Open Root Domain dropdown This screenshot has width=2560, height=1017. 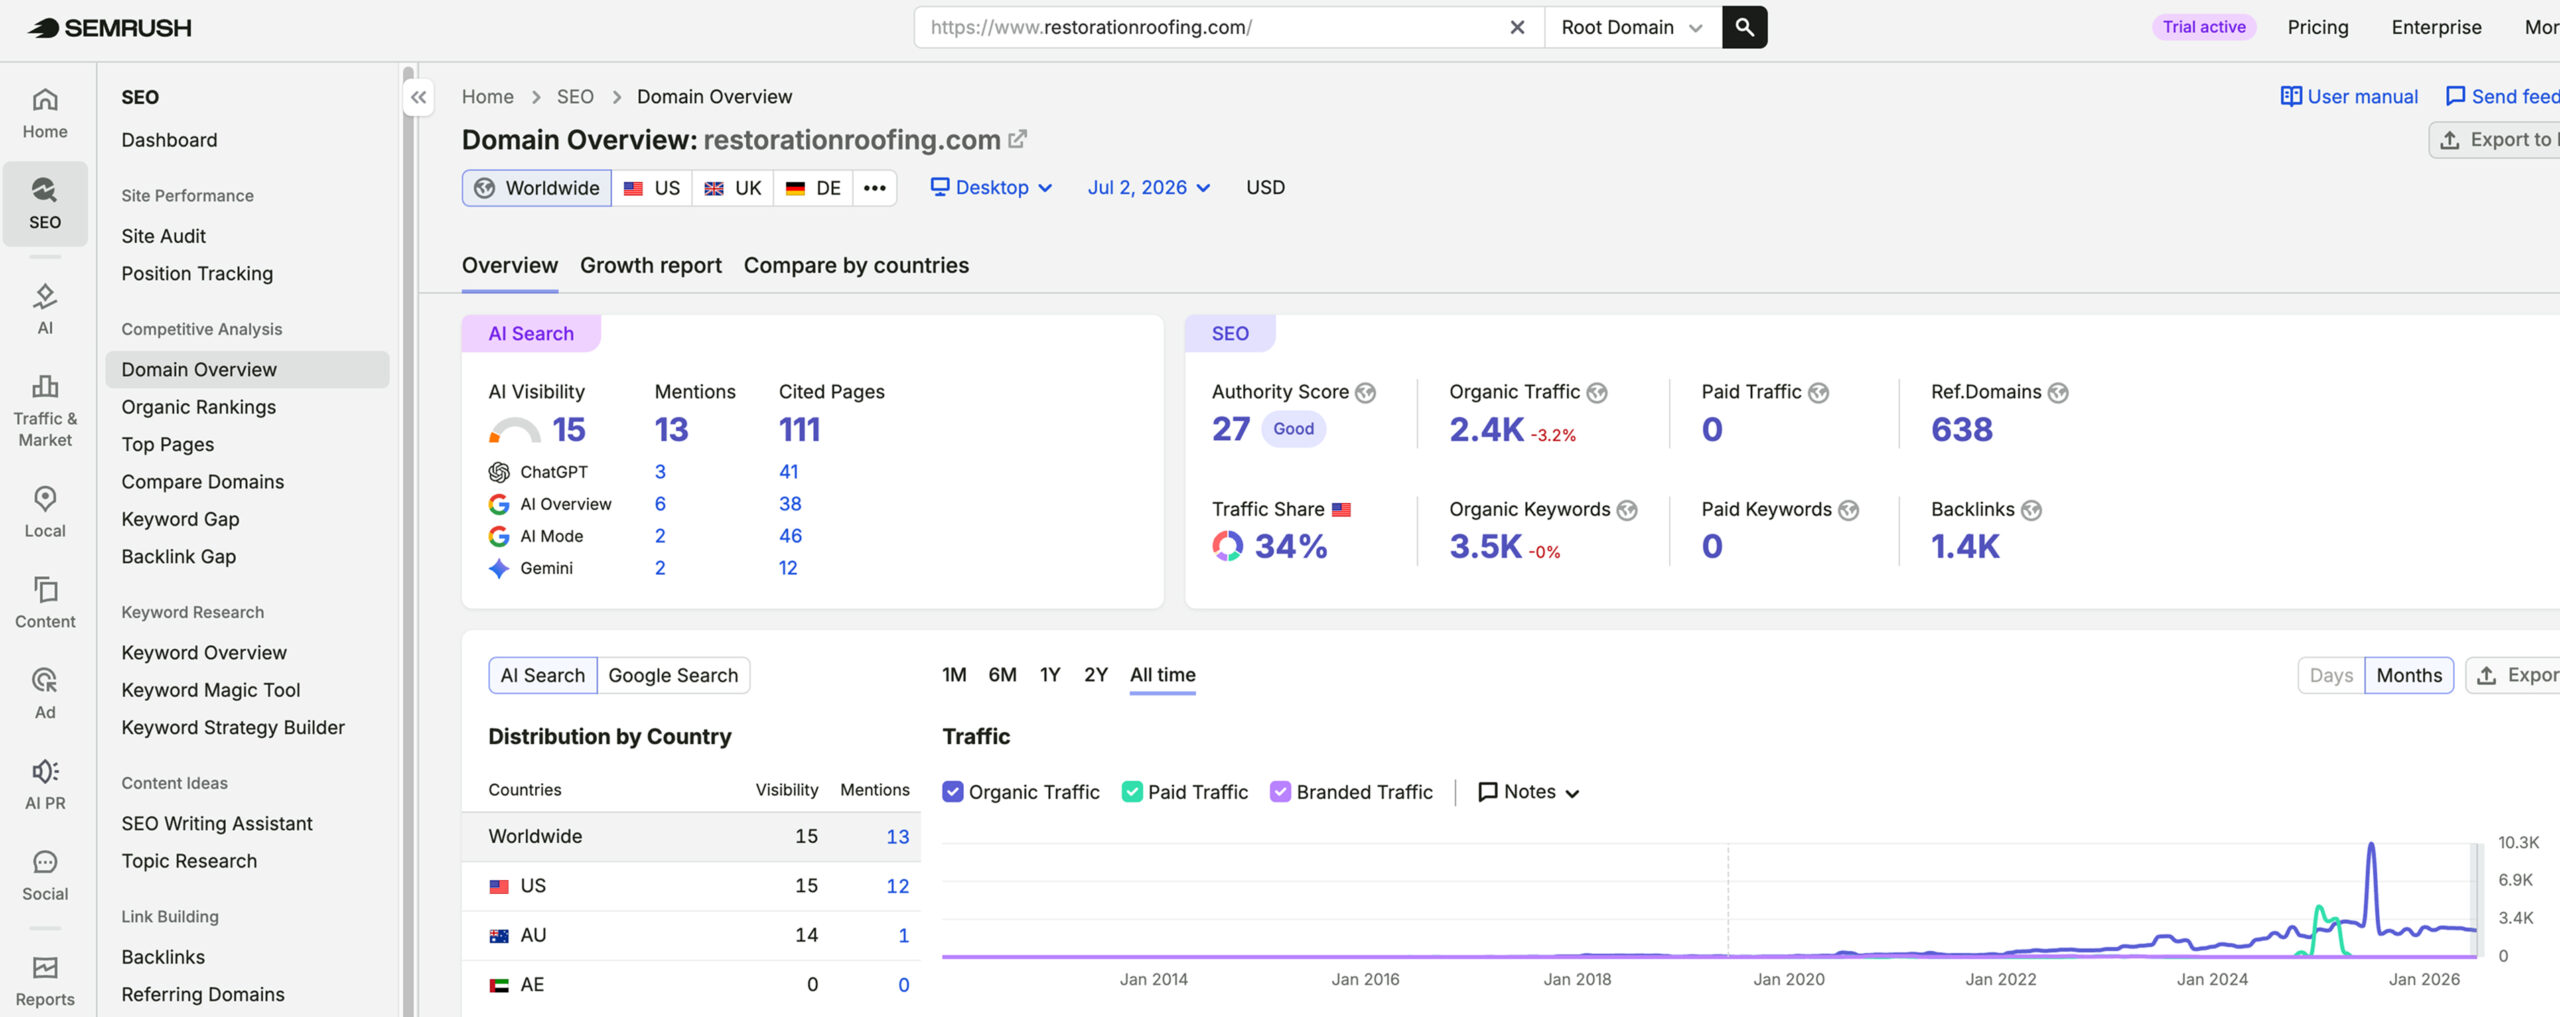[x=1632, y=27]
